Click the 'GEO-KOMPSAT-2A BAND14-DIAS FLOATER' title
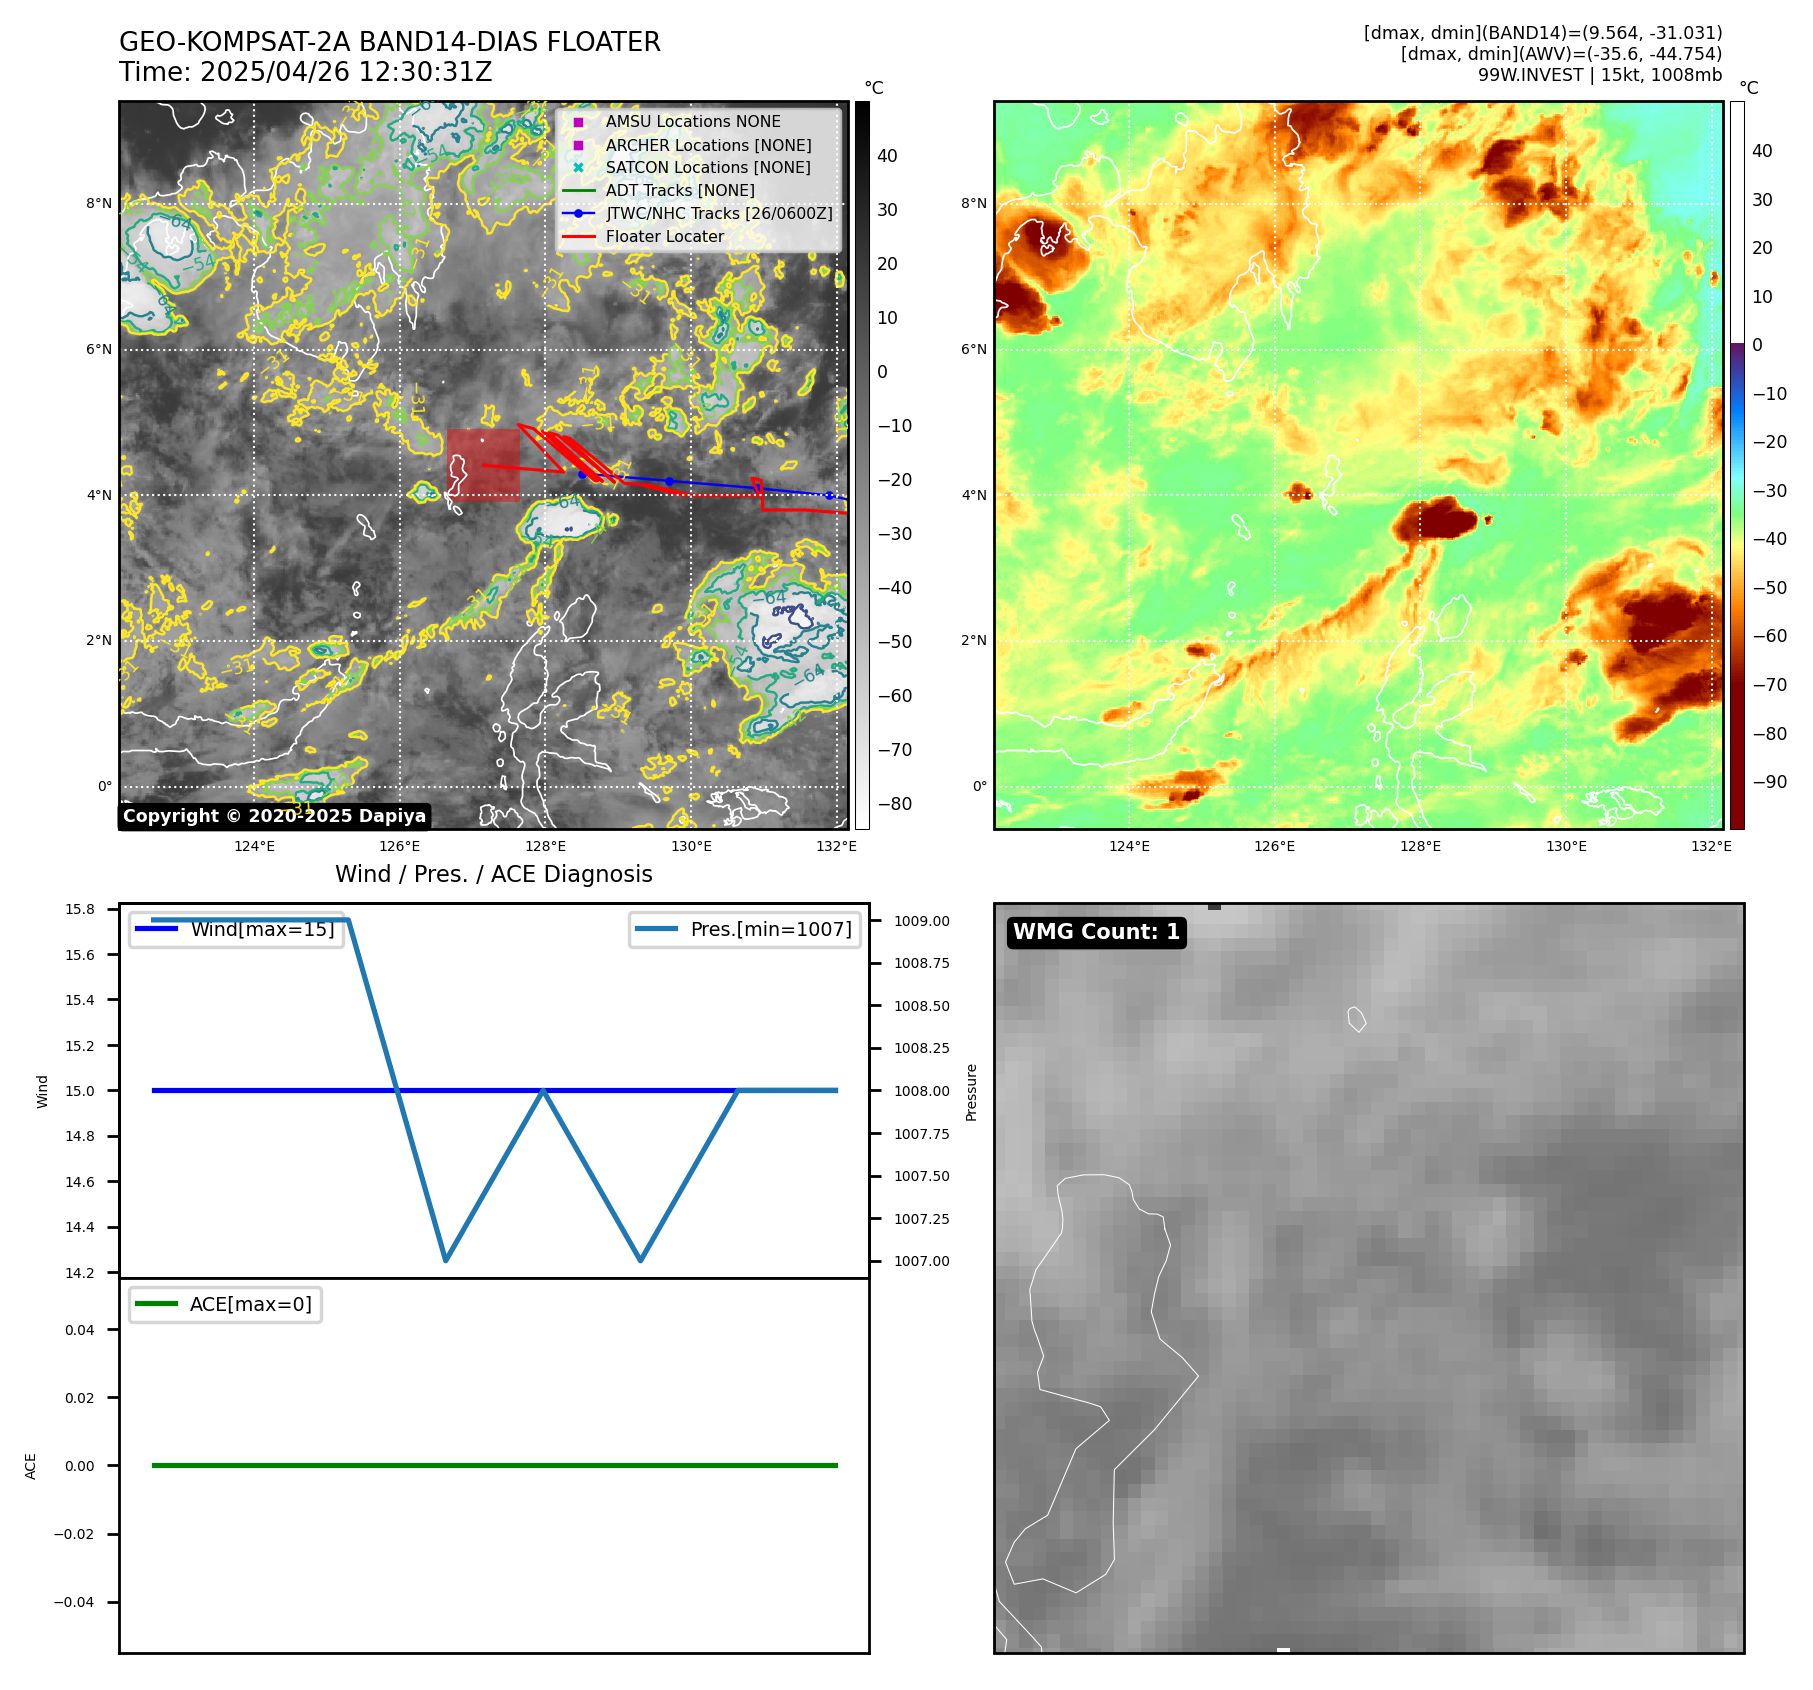Viewport: 1813px width, 1690px height. (390, 42)
